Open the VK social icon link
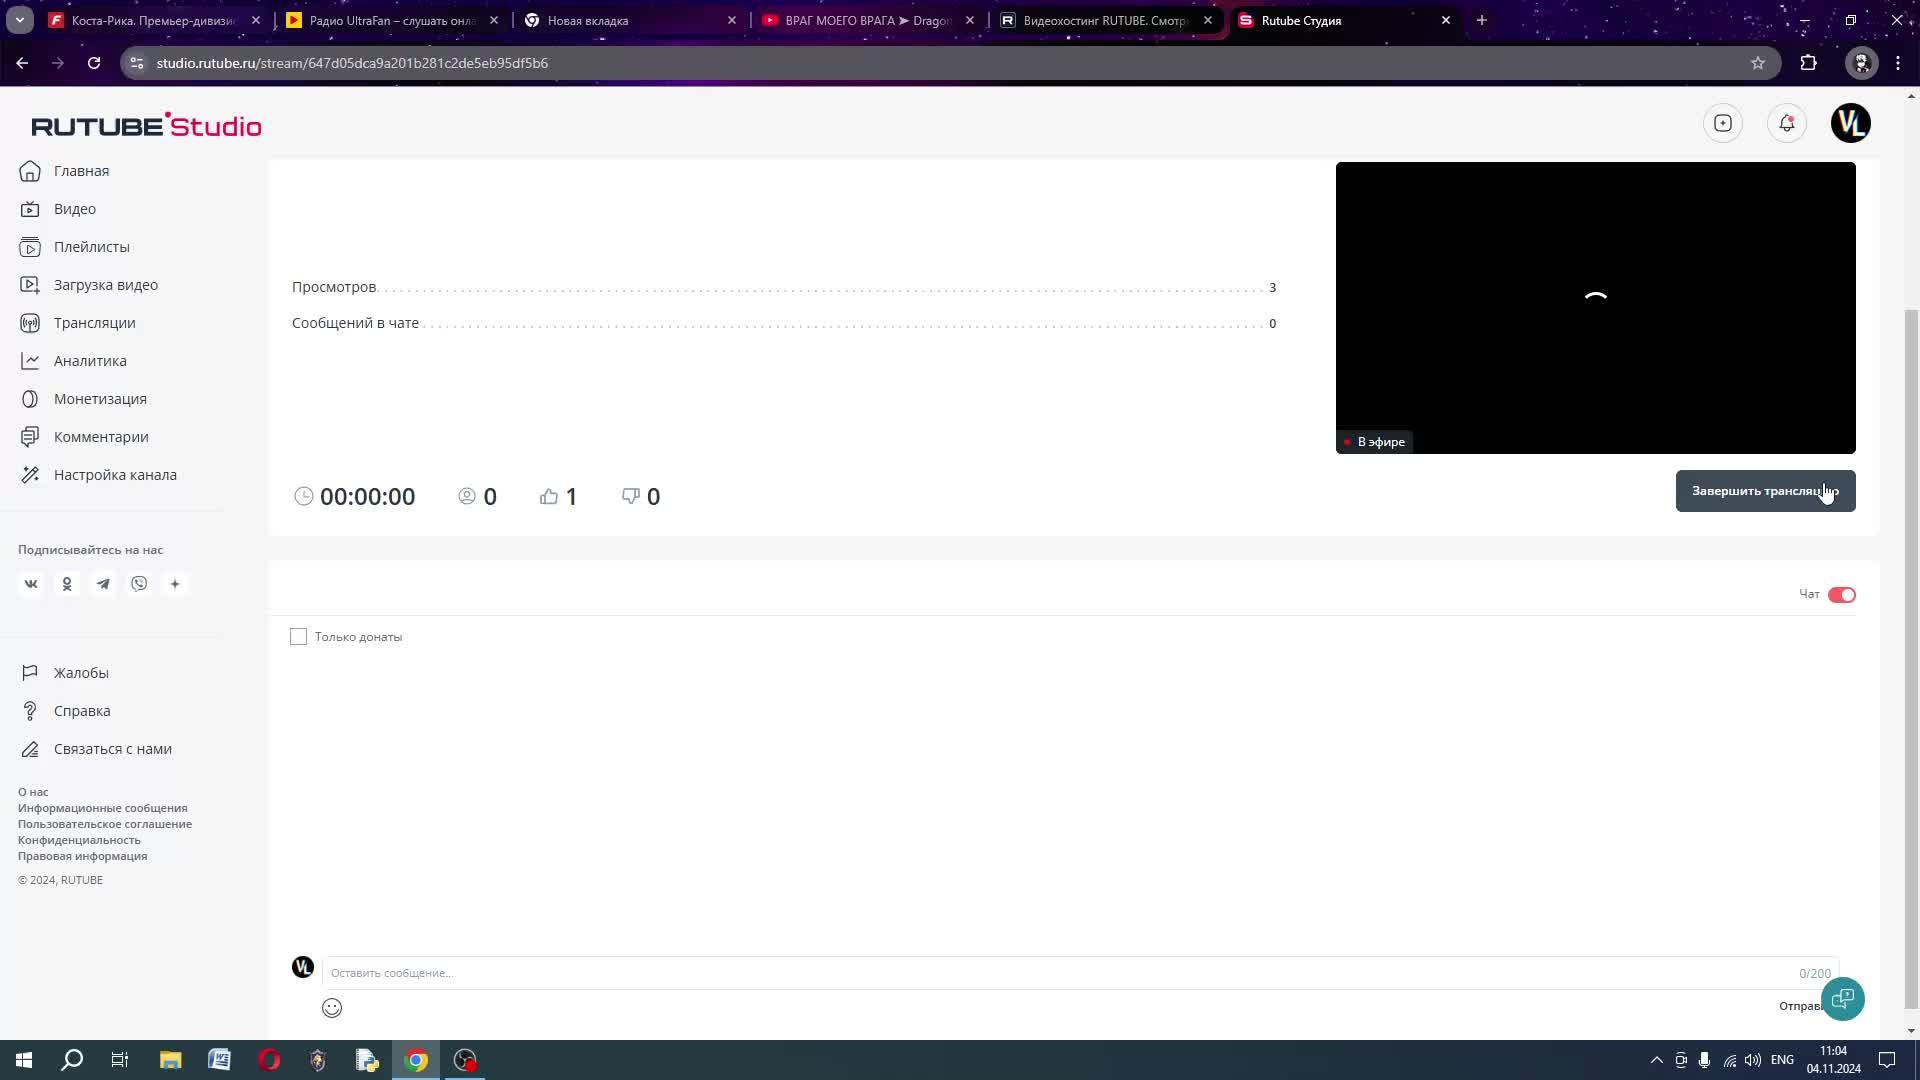1920x1080 pixels. pos(31,584)
